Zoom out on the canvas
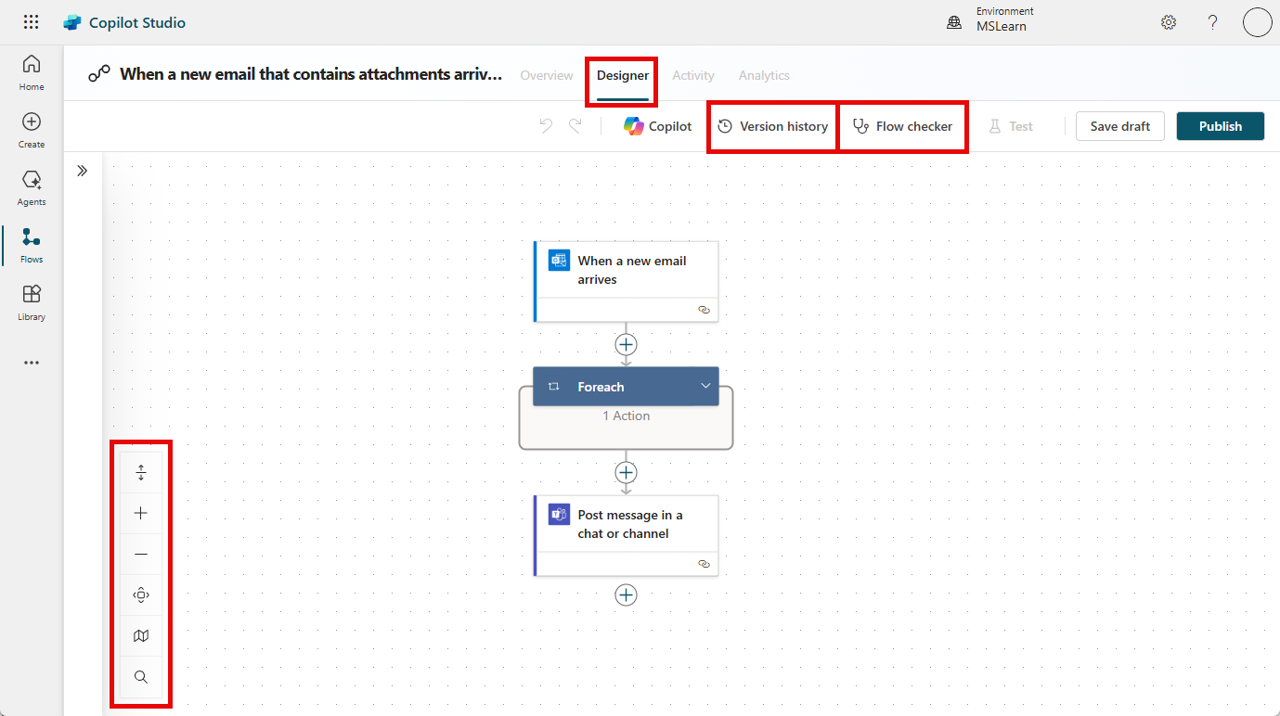This screenshot has height=716, width=1280. click(141, 554)
